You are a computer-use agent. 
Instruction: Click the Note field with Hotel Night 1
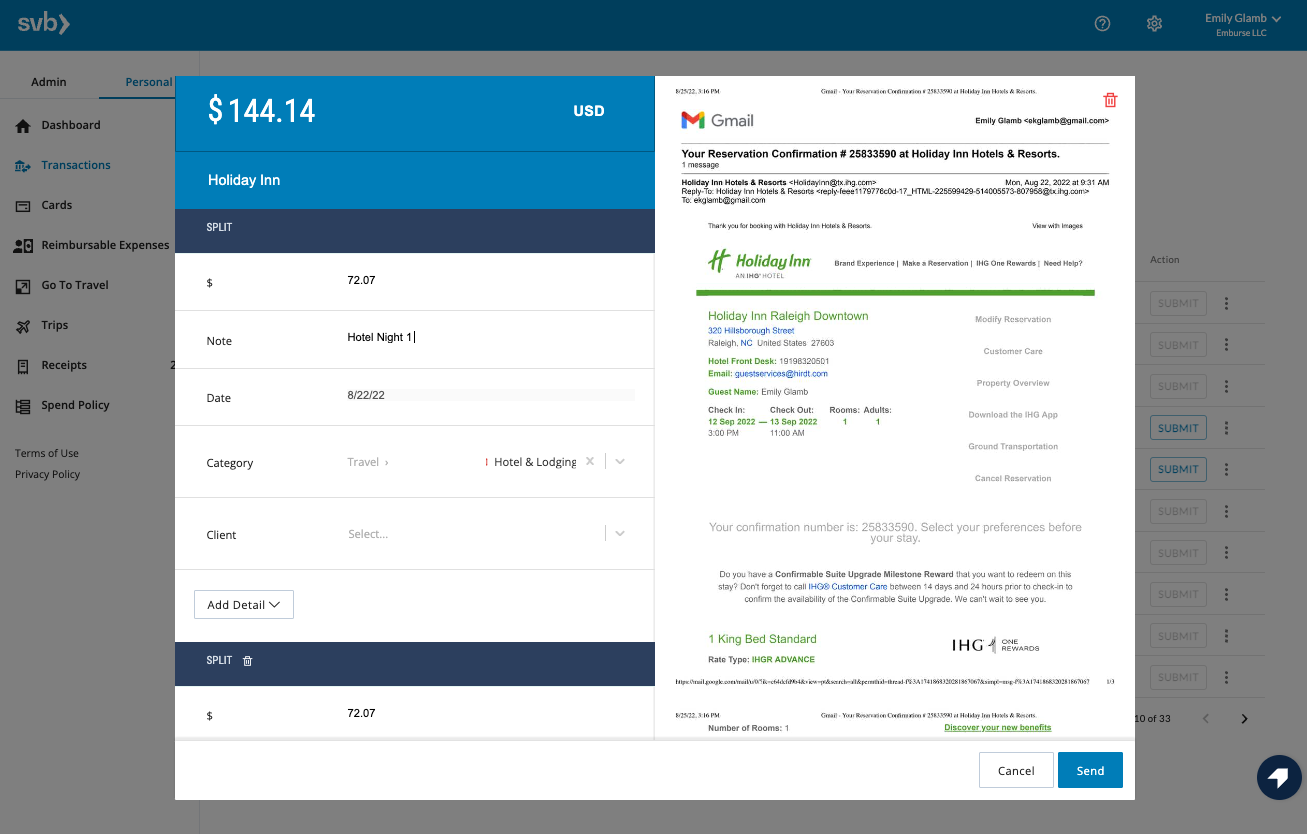[490, 337]
